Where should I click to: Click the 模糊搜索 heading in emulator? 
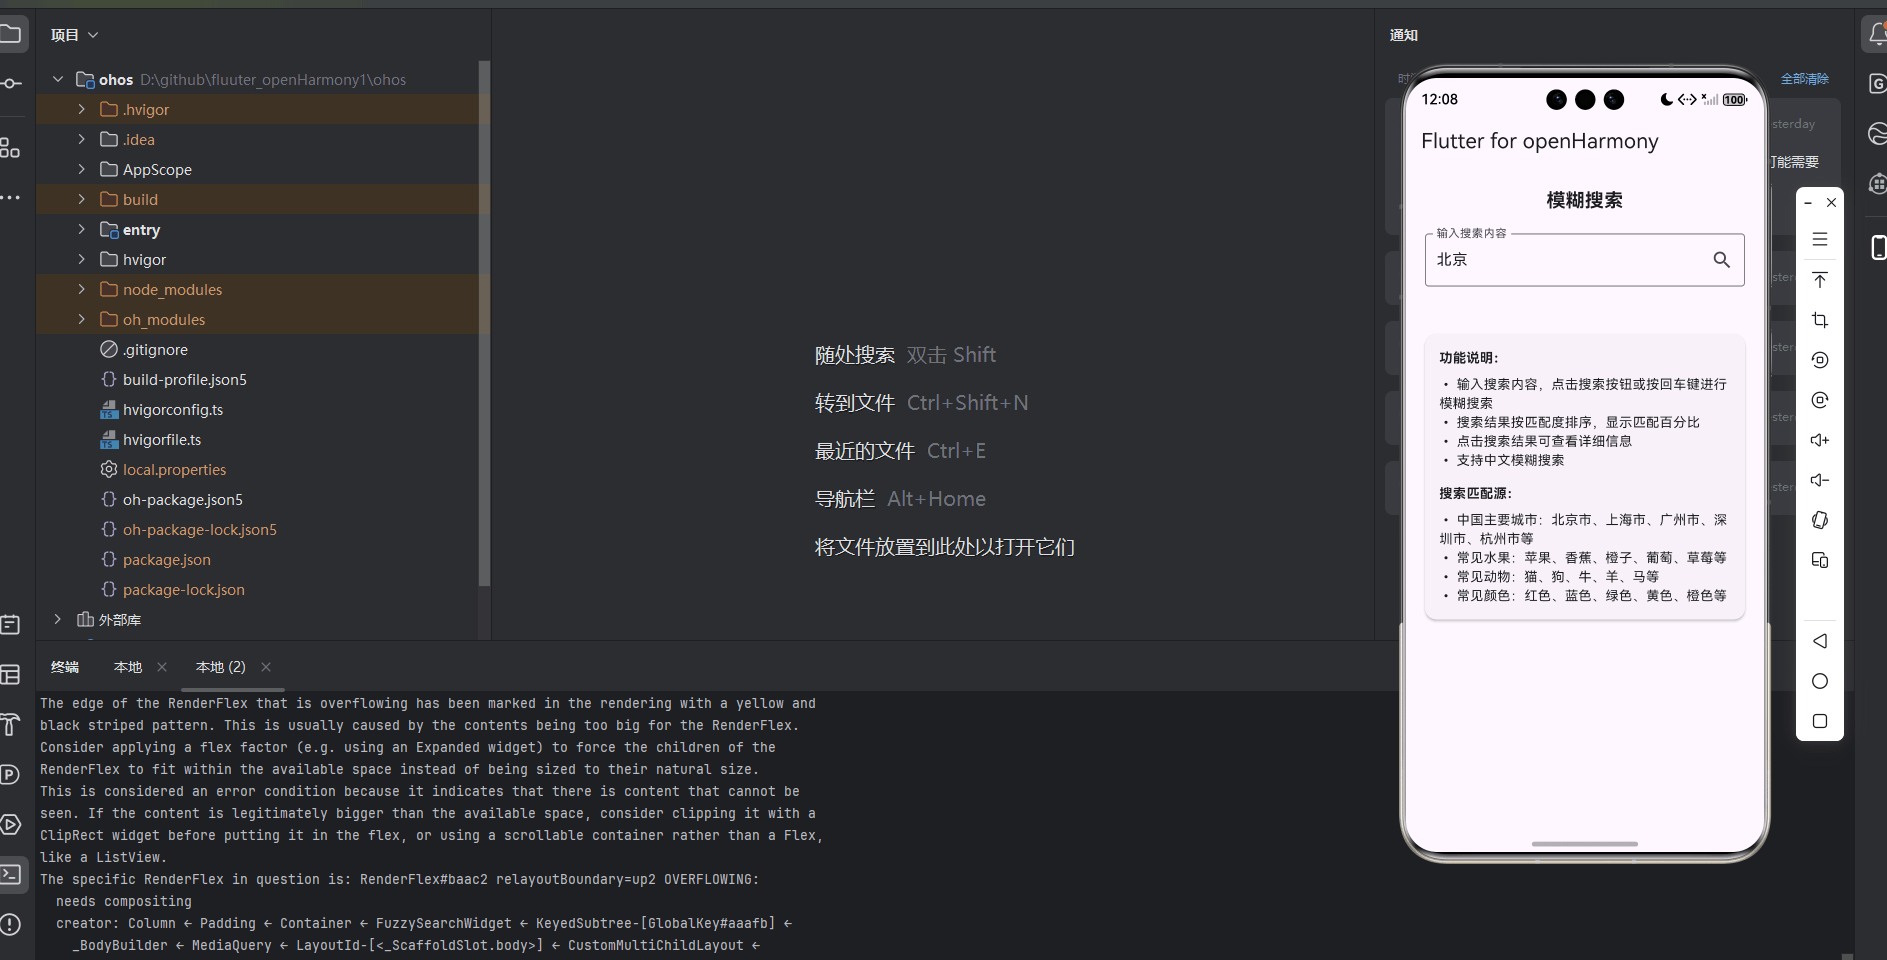1584,200
